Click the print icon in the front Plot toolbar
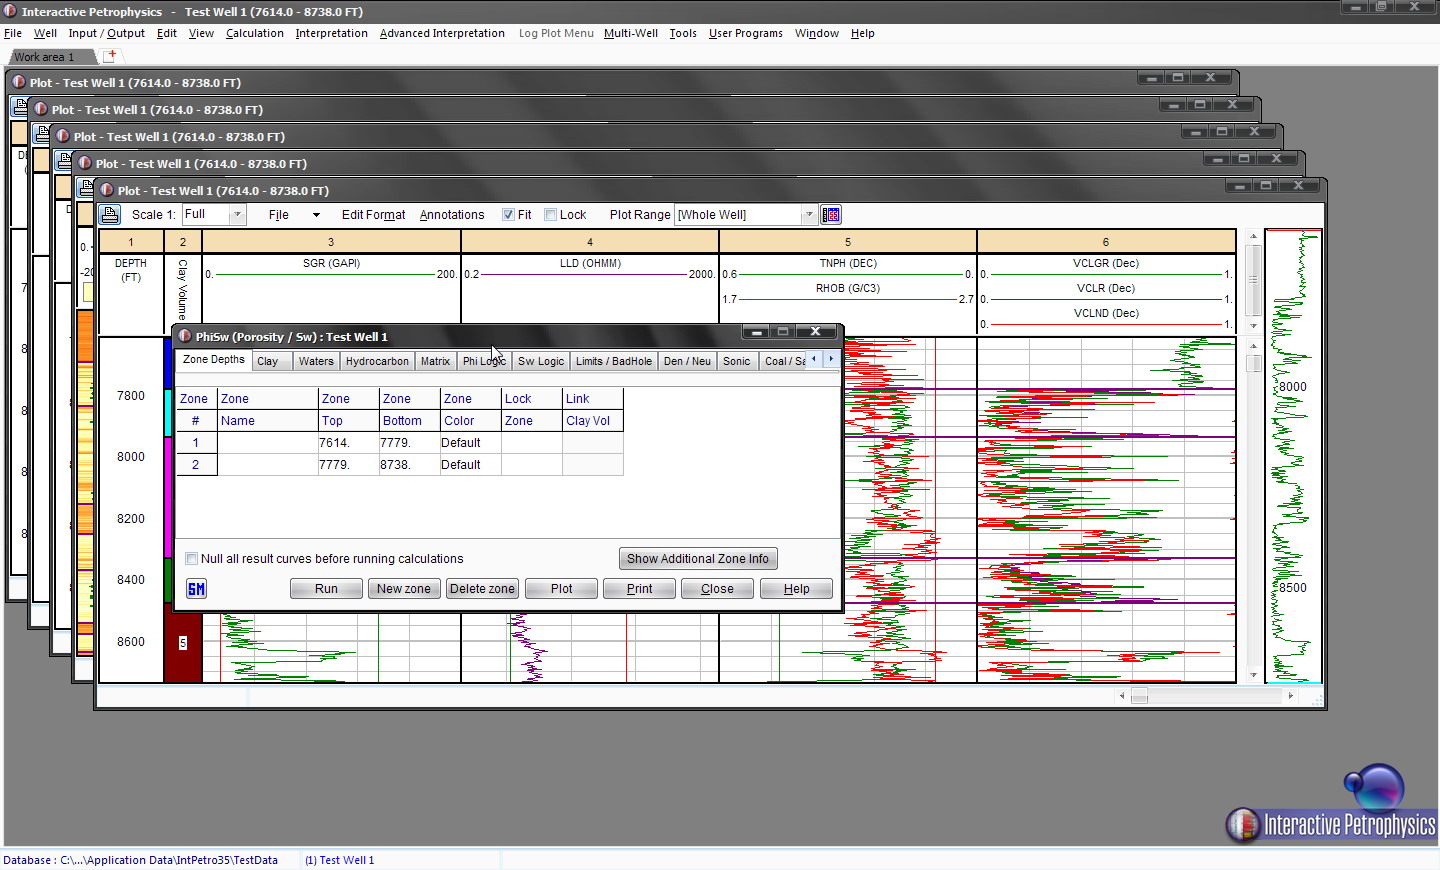This screenshot has width=1440, height=870. pyautogui.click(x=110, y=215)
